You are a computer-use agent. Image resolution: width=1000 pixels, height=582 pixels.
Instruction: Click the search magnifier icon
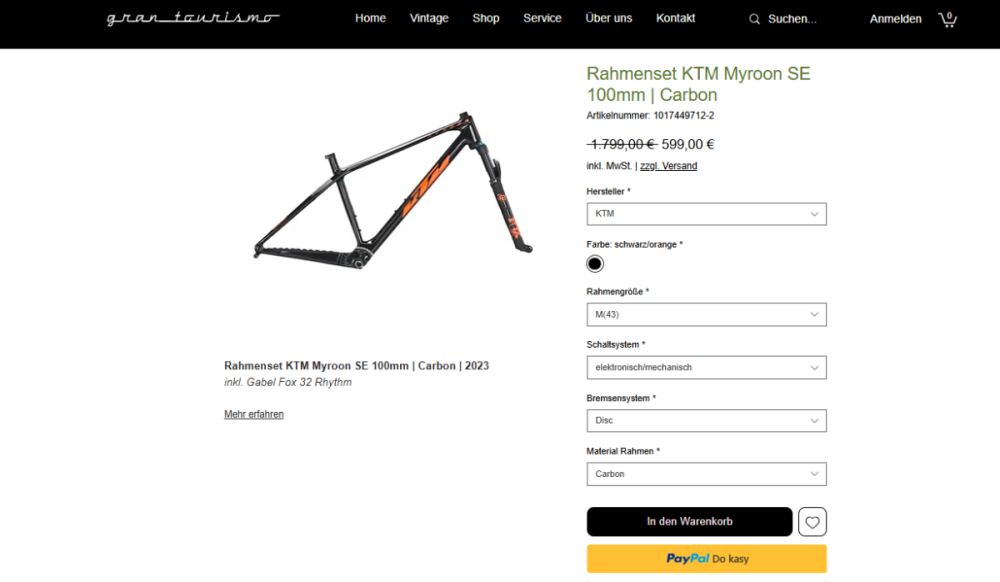[x=754, y=19]
